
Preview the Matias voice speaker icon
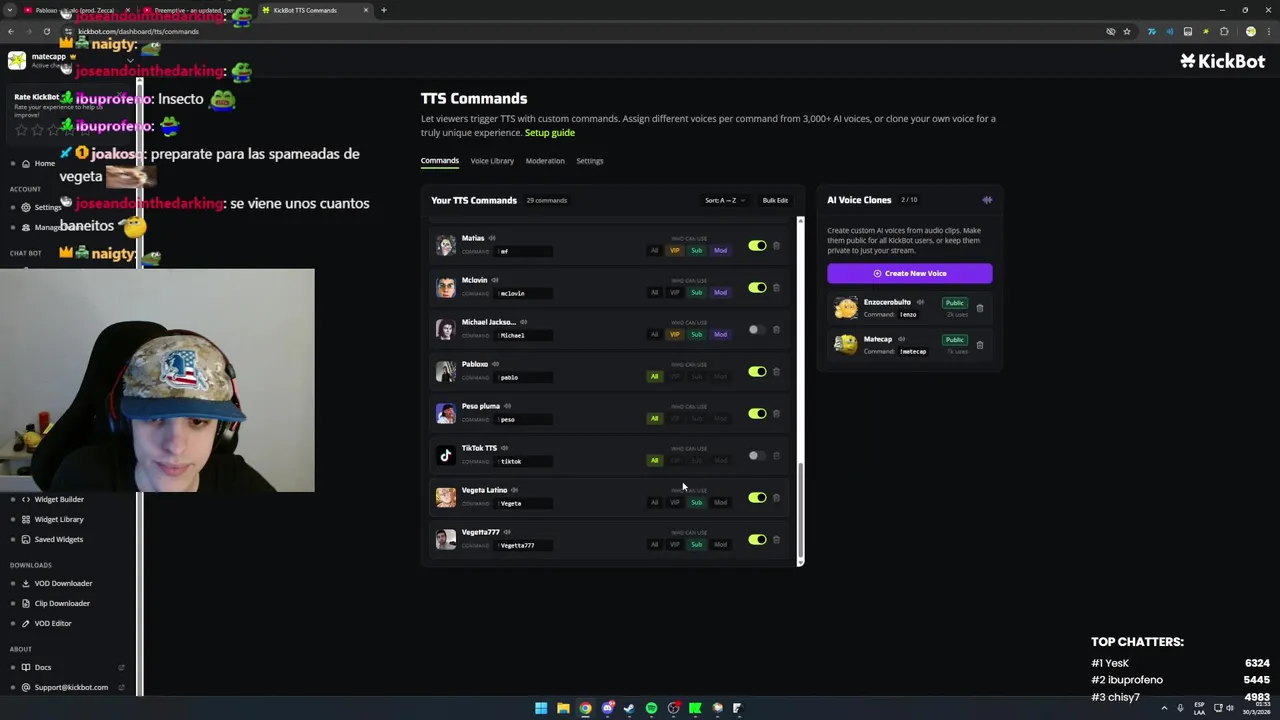(x=494, y=238)
